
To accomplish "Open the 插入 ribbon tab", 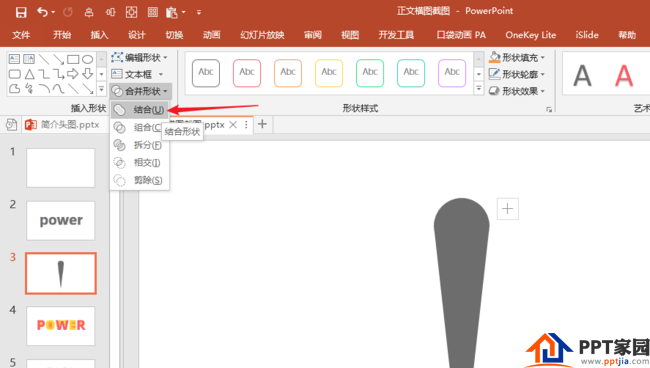I will coord(99,35).
